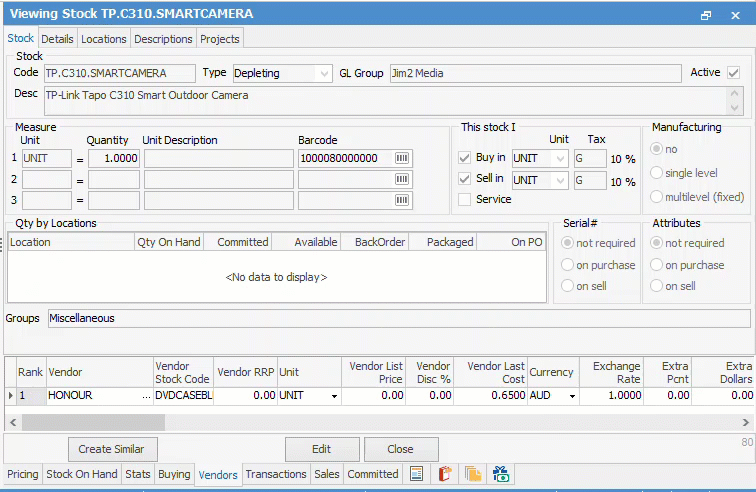This screenshot has height=492, width=756.
Task: Open the gift box icon tab
Action: pos(501,474)
